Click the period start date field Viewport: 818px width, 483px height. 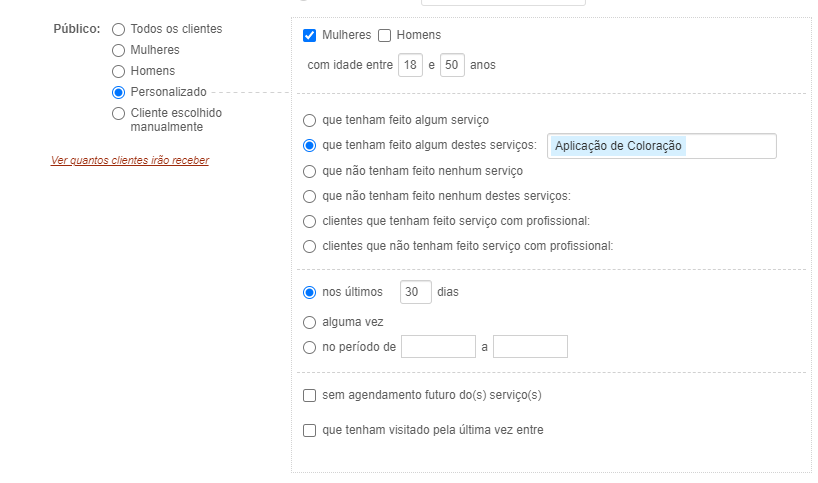(438, 347)
